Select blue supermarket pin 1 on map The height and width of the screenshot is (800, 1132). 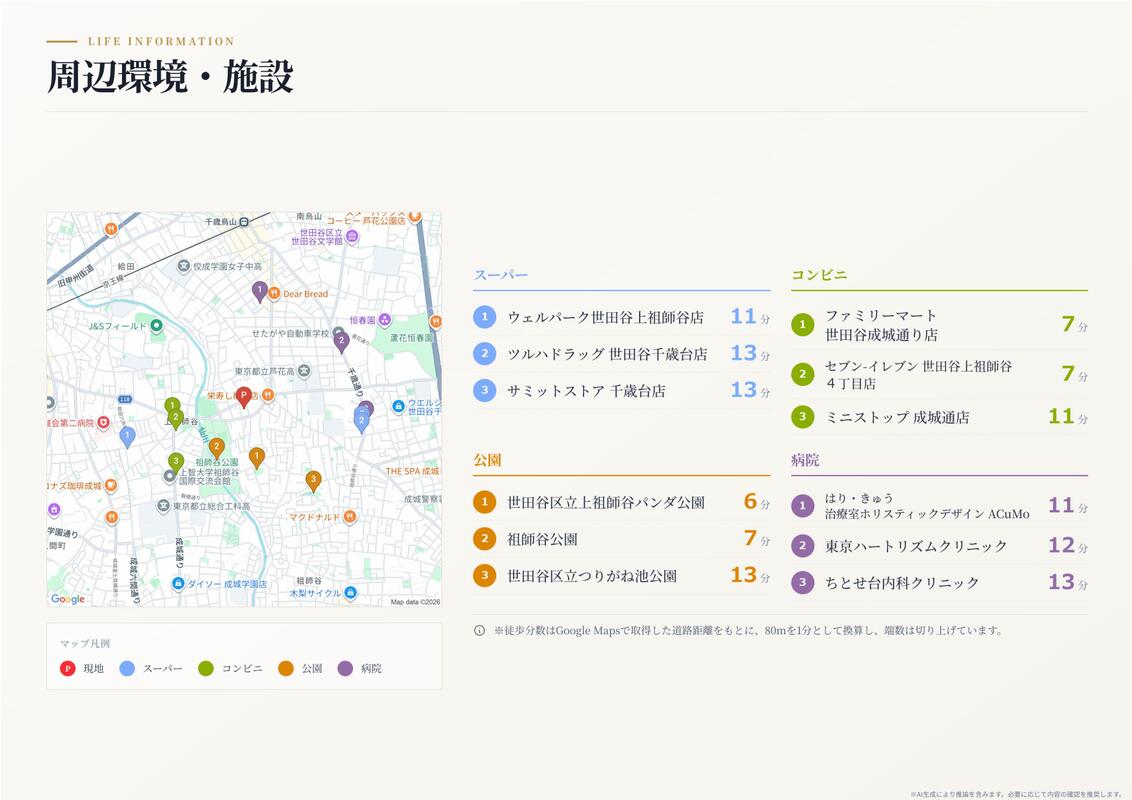pyautogui.click(x=127, y=437)
